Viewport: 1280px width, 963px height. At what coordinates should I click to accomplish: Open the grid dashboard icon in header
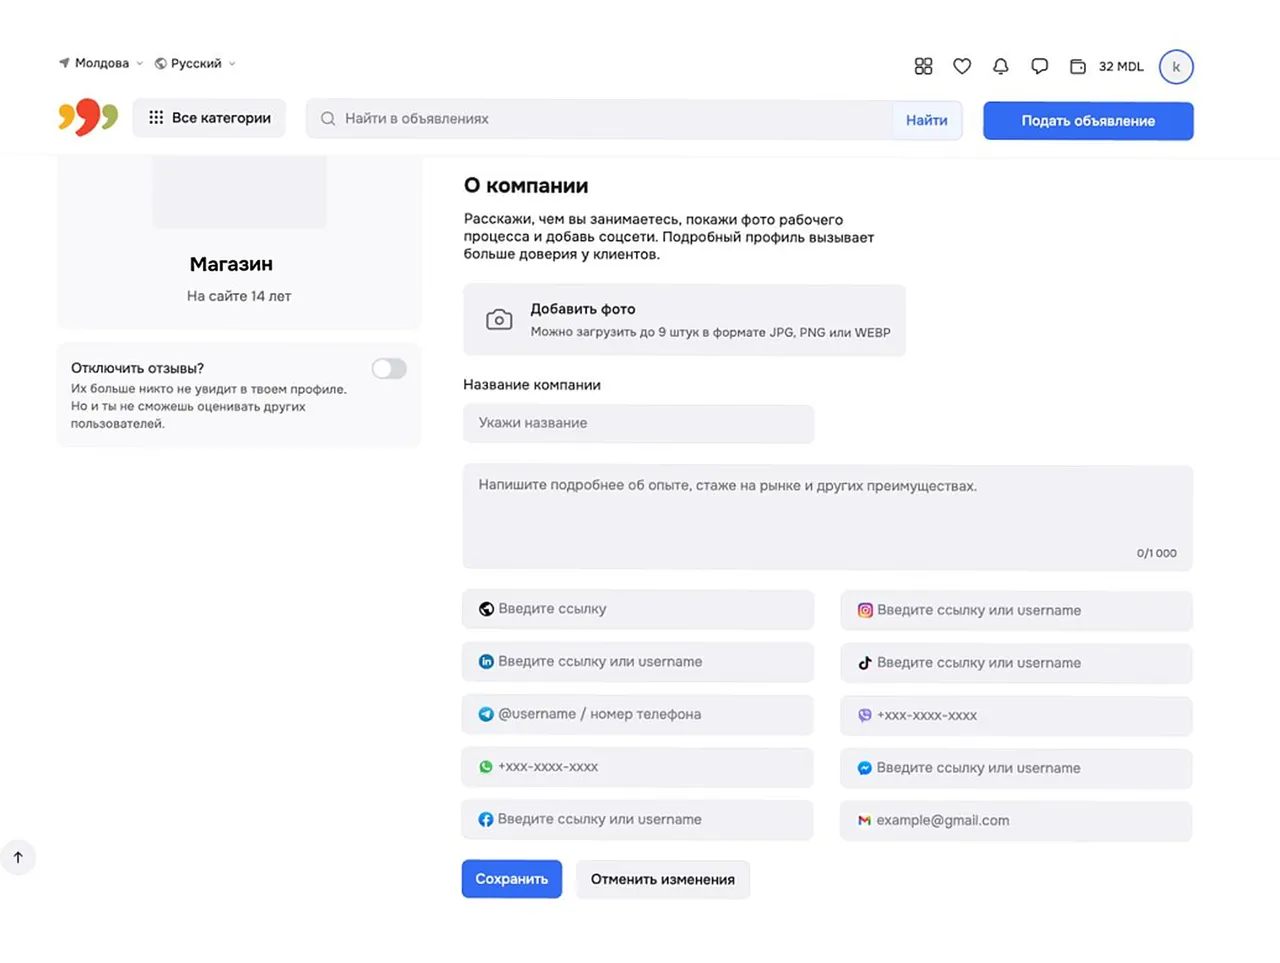tap(923, 66)
